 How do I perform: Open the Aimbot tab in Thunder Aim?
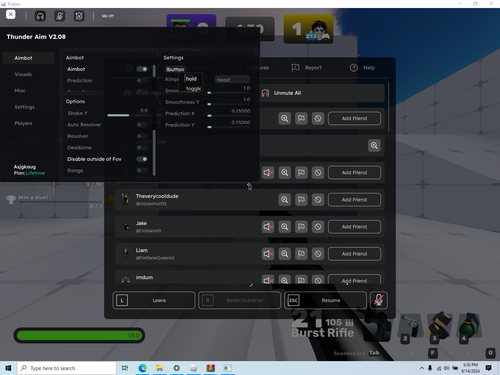(x=28, y=58)
